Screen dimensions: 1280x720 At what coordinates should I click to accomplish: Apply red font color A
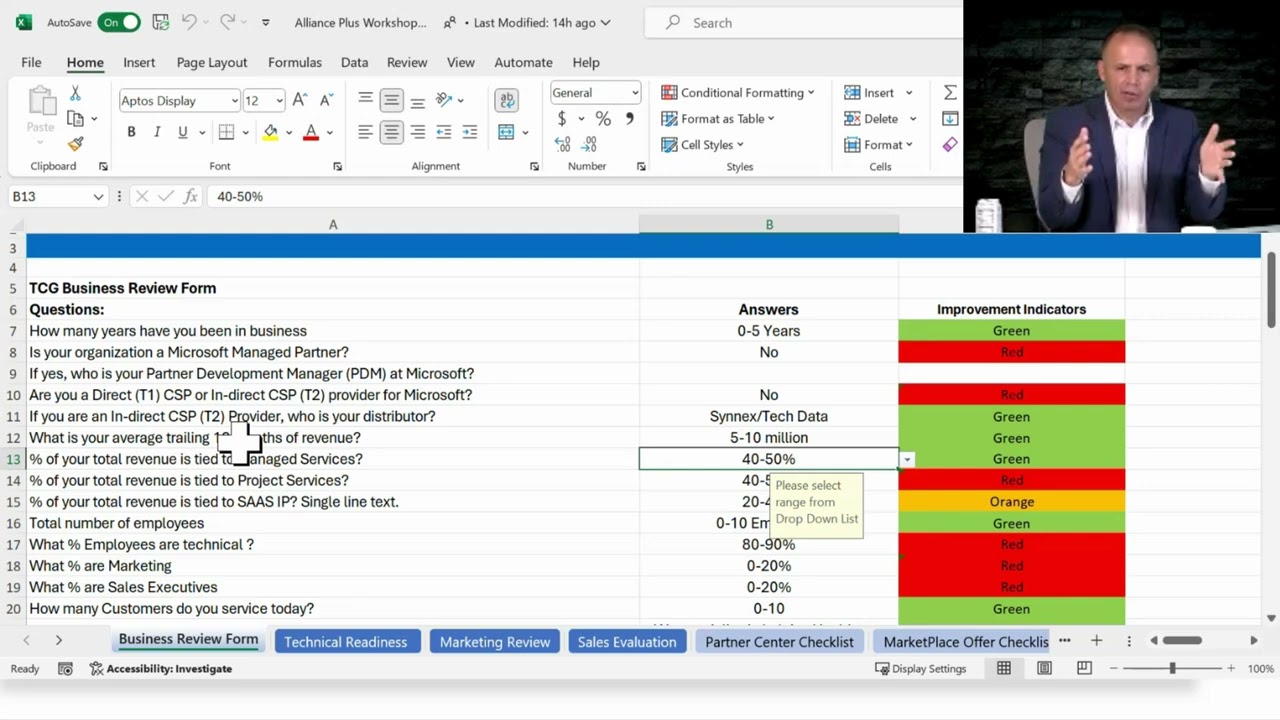311,132
